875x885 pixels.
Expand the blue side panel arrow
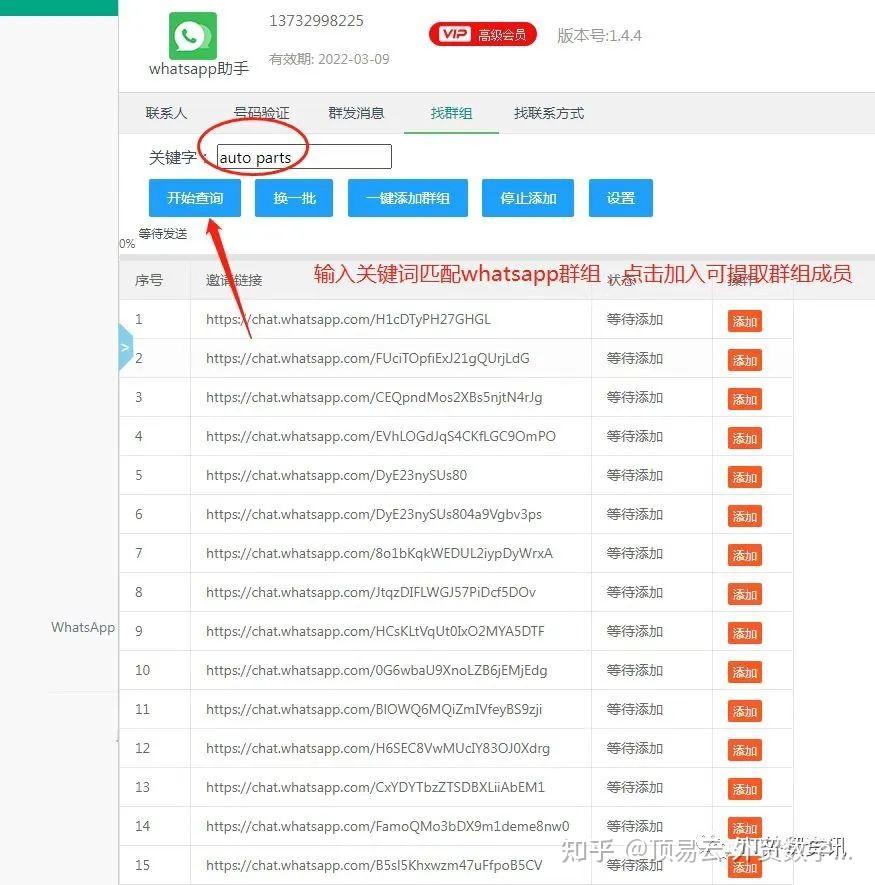pyautogui.click(x=125, y=347)
